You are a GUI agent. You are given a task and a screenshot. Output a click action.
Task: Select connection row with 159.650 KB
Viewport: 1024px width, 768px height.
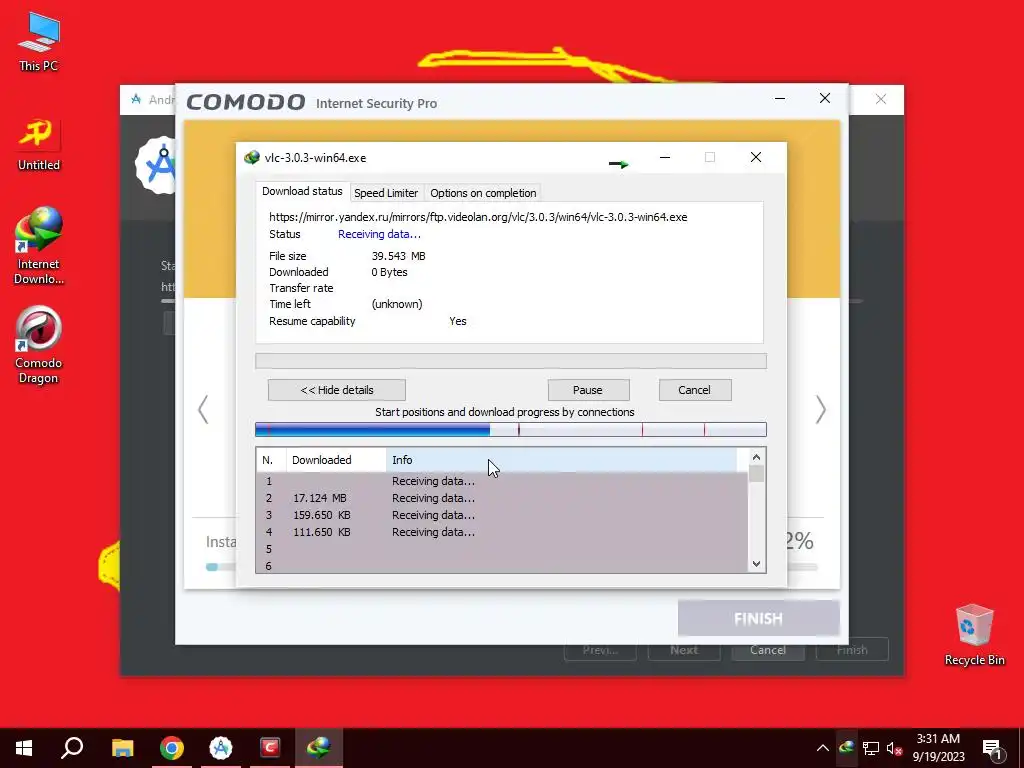[x=502, y=515]
